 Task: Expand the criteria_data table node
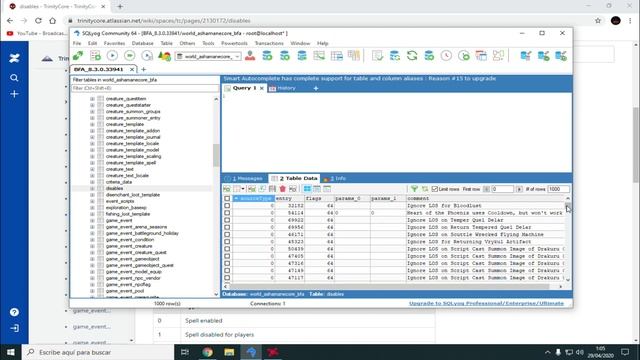[92, 182]
